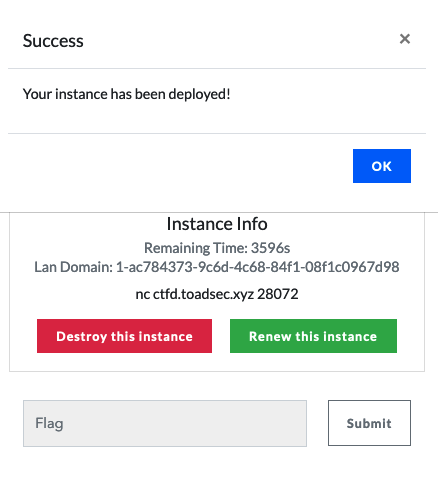Click the word 'Destroy' on the red button
The width and height of the screenshot is (438, 488).
pos(82,336)
